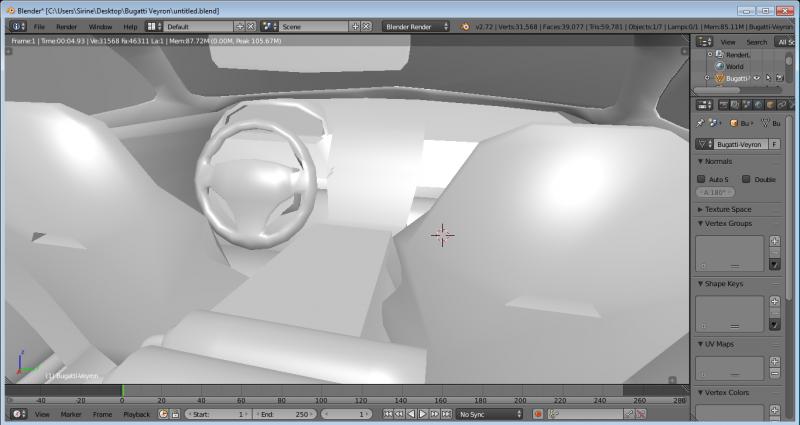
Task: Click the add screen layout plus icon
Action: (238, 26)
